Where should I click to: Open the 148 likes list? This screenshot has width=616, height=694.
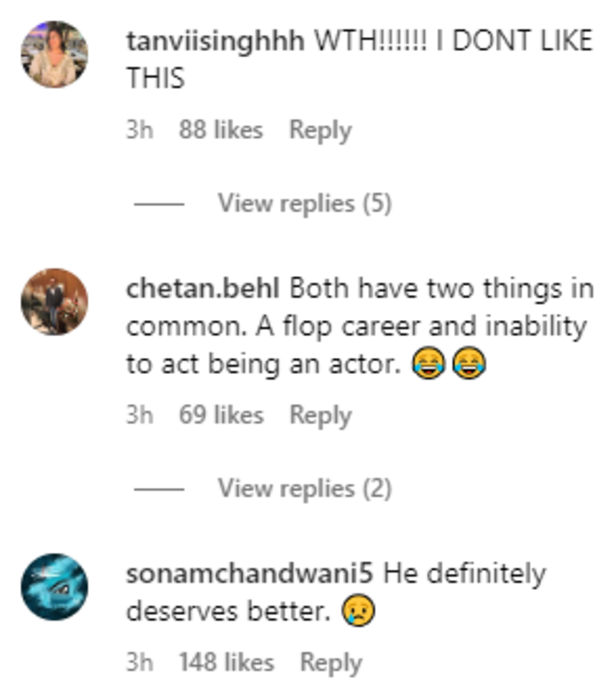click(x=226, y=662)
